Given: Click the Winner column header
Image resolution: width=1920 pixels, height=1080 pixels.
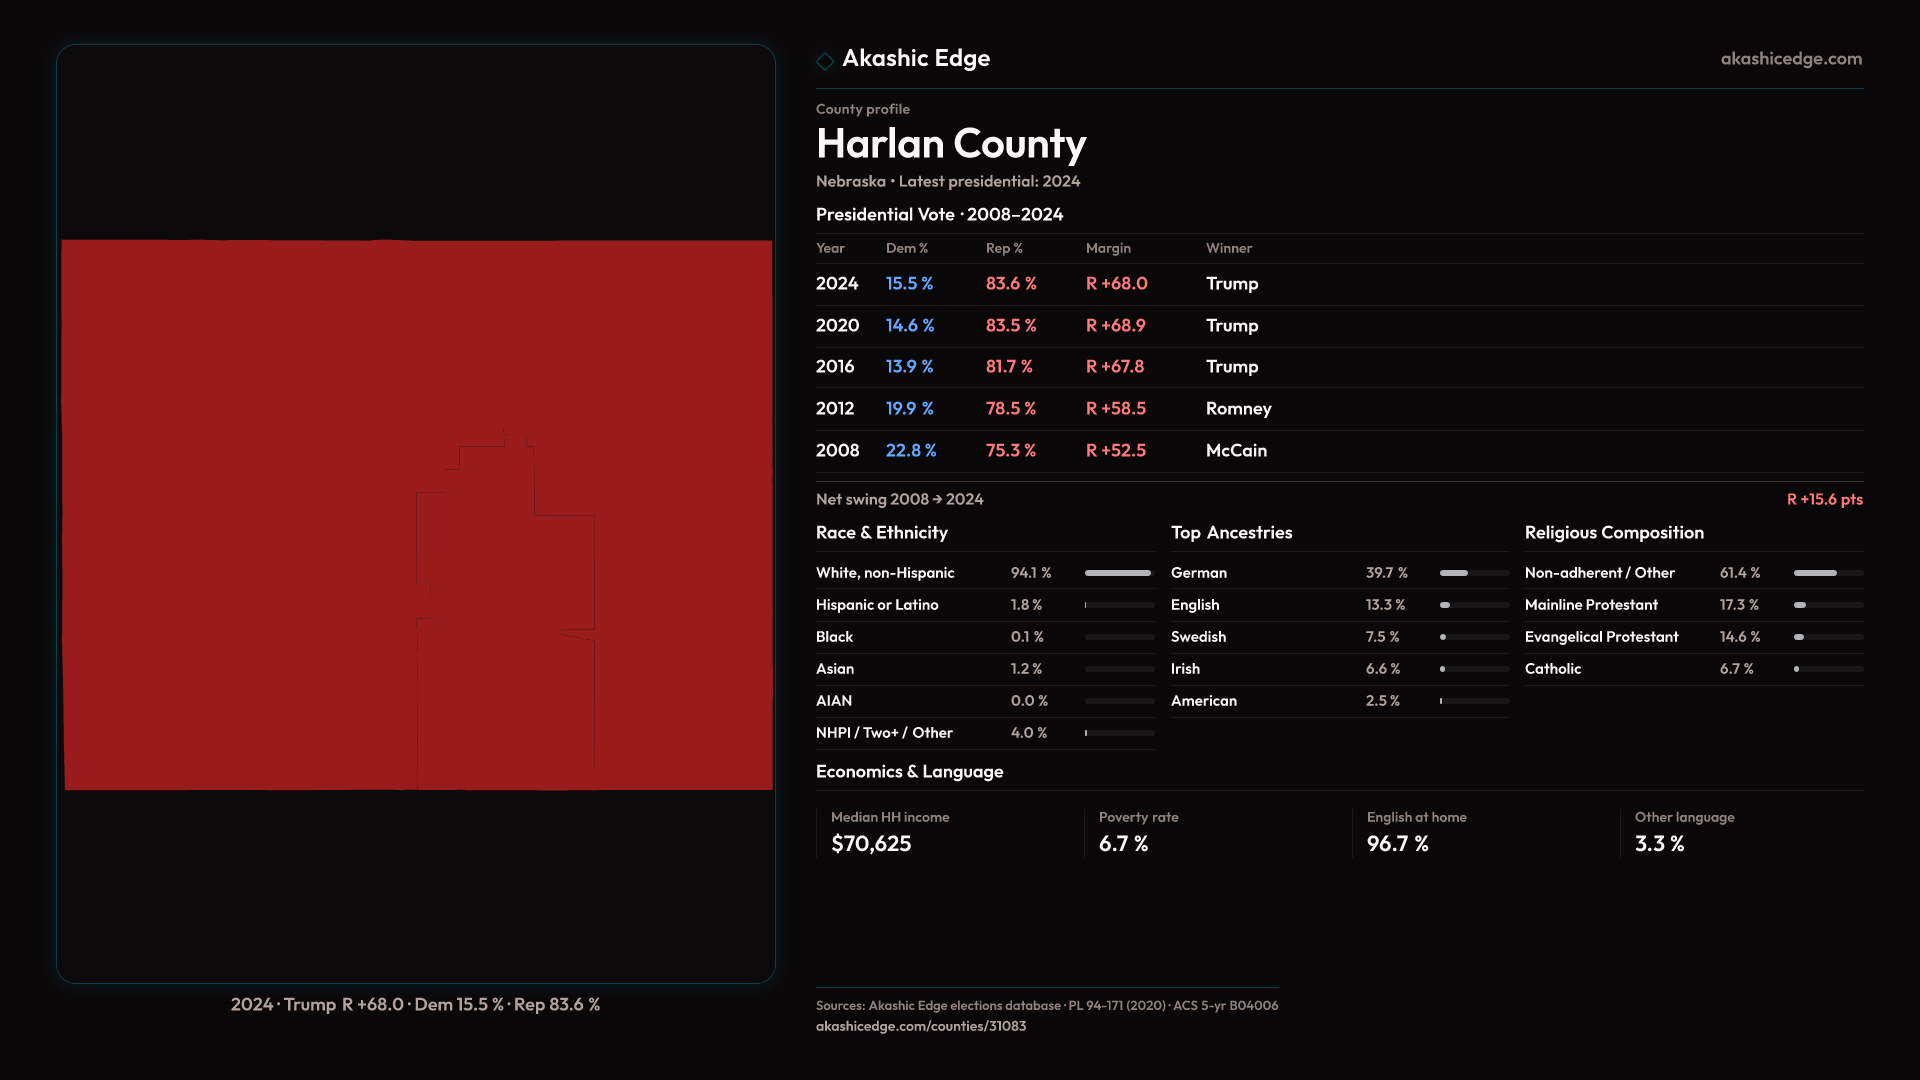Looking at the screenshot, I should click(x=1228, y=248).
